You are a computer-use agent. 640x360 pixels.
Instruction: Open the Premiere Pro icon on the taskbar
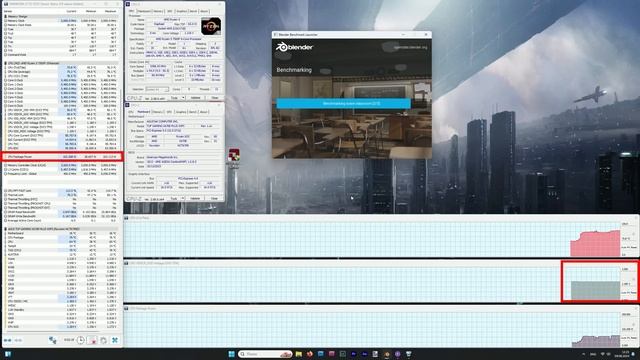click(353, 354)
